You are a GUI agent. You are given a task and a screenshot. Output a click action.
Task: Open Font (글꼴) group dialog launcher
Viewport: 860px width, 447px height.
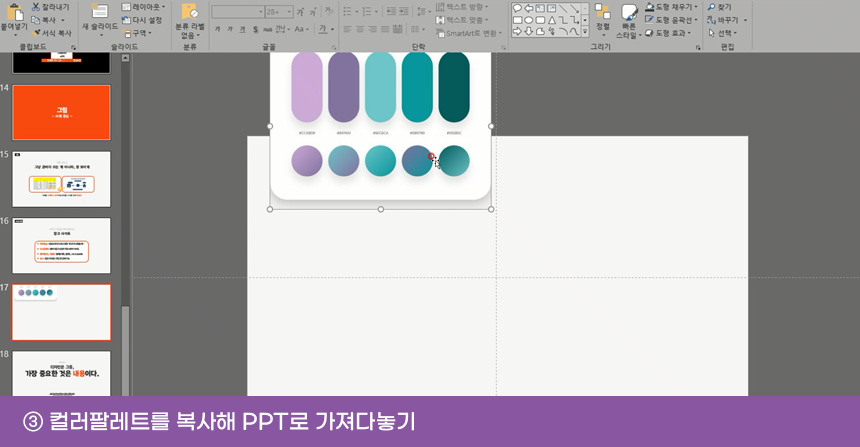click(333, 48)
